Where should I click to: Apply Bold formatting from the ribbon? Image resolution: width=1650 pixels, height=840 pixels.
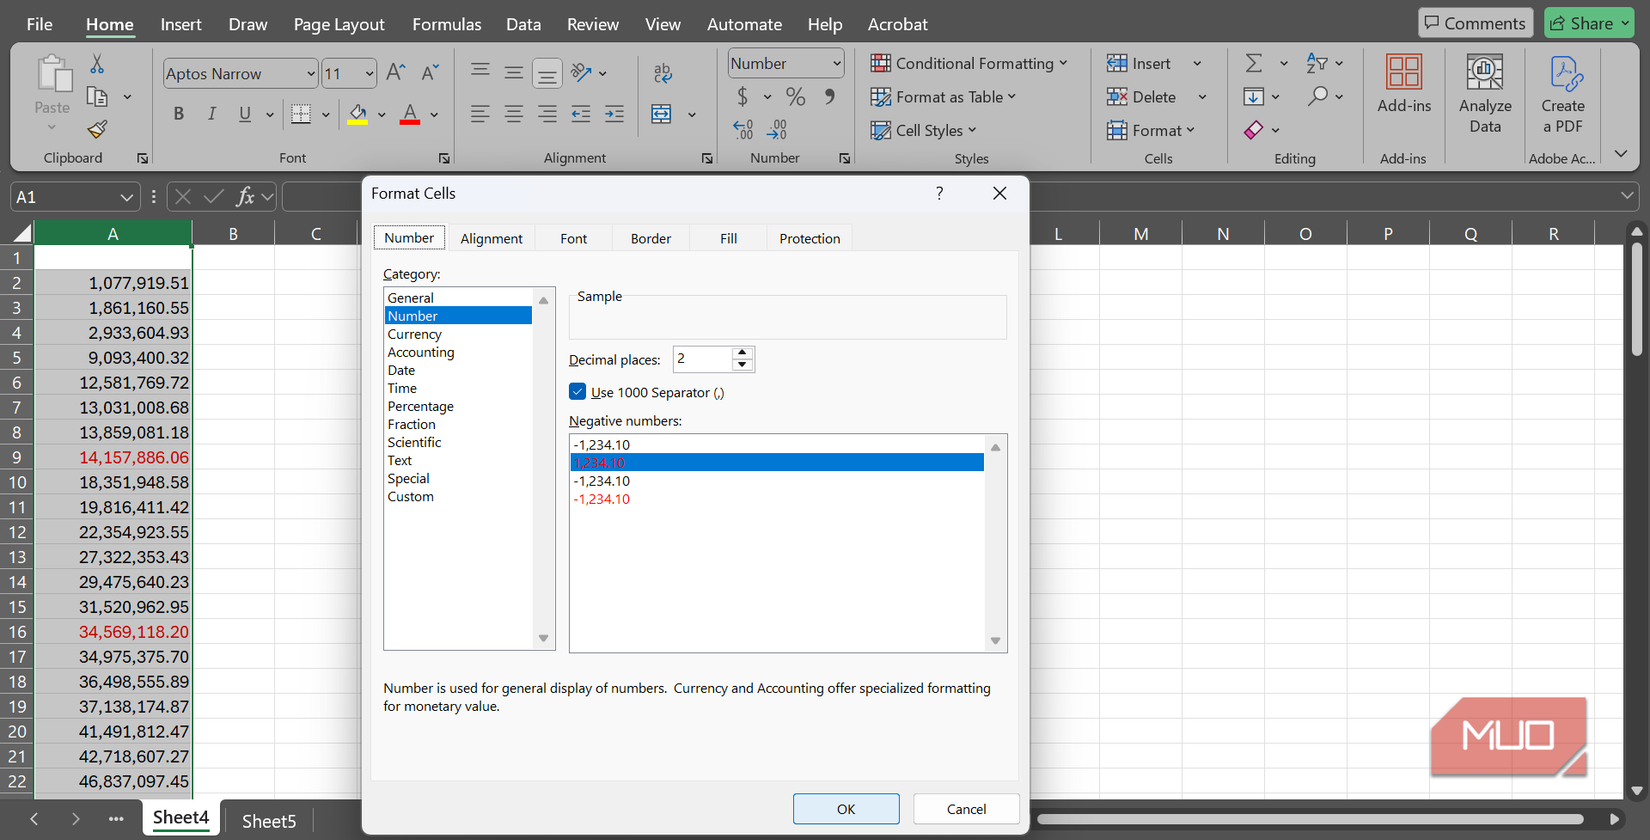pos(178,114)
